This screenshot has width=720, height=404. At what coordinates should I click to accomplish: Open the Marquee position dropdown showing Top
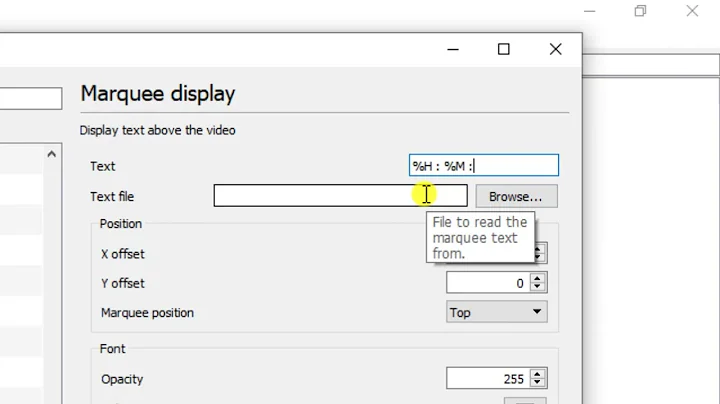pos(496,312)
